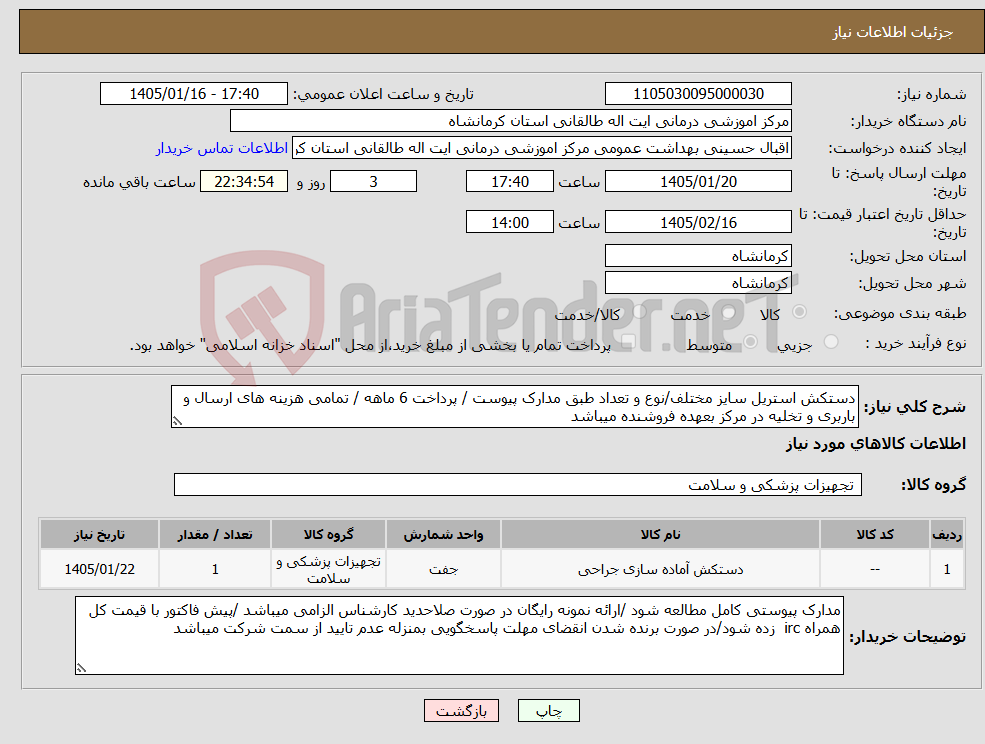This screenshot has height=744, width=985.
Task: Click the resize handle of description text area
Action: click(177, 422)
